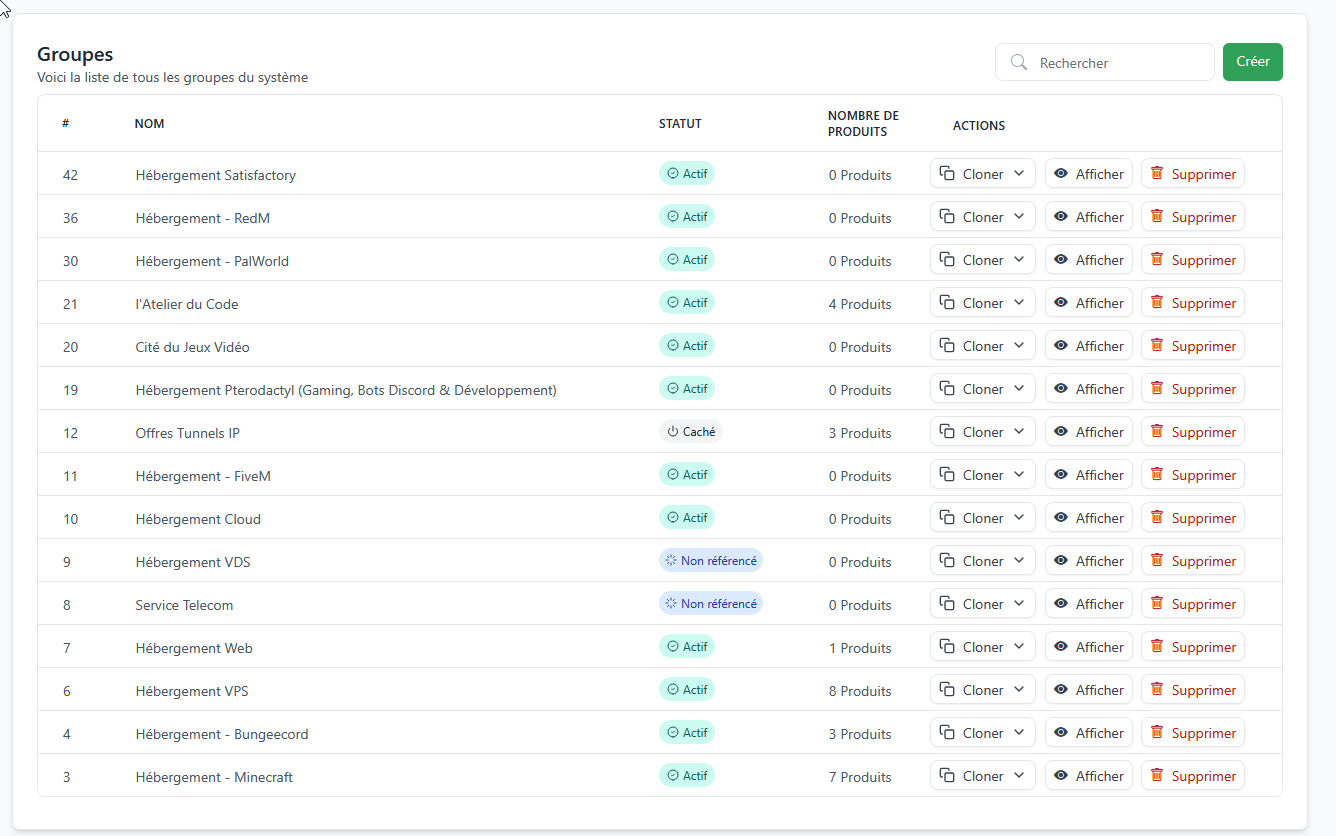Click eye icon for Hébergement - RedM
This screenshot has height=836, width=1336.
click(x=1061, y=217)
